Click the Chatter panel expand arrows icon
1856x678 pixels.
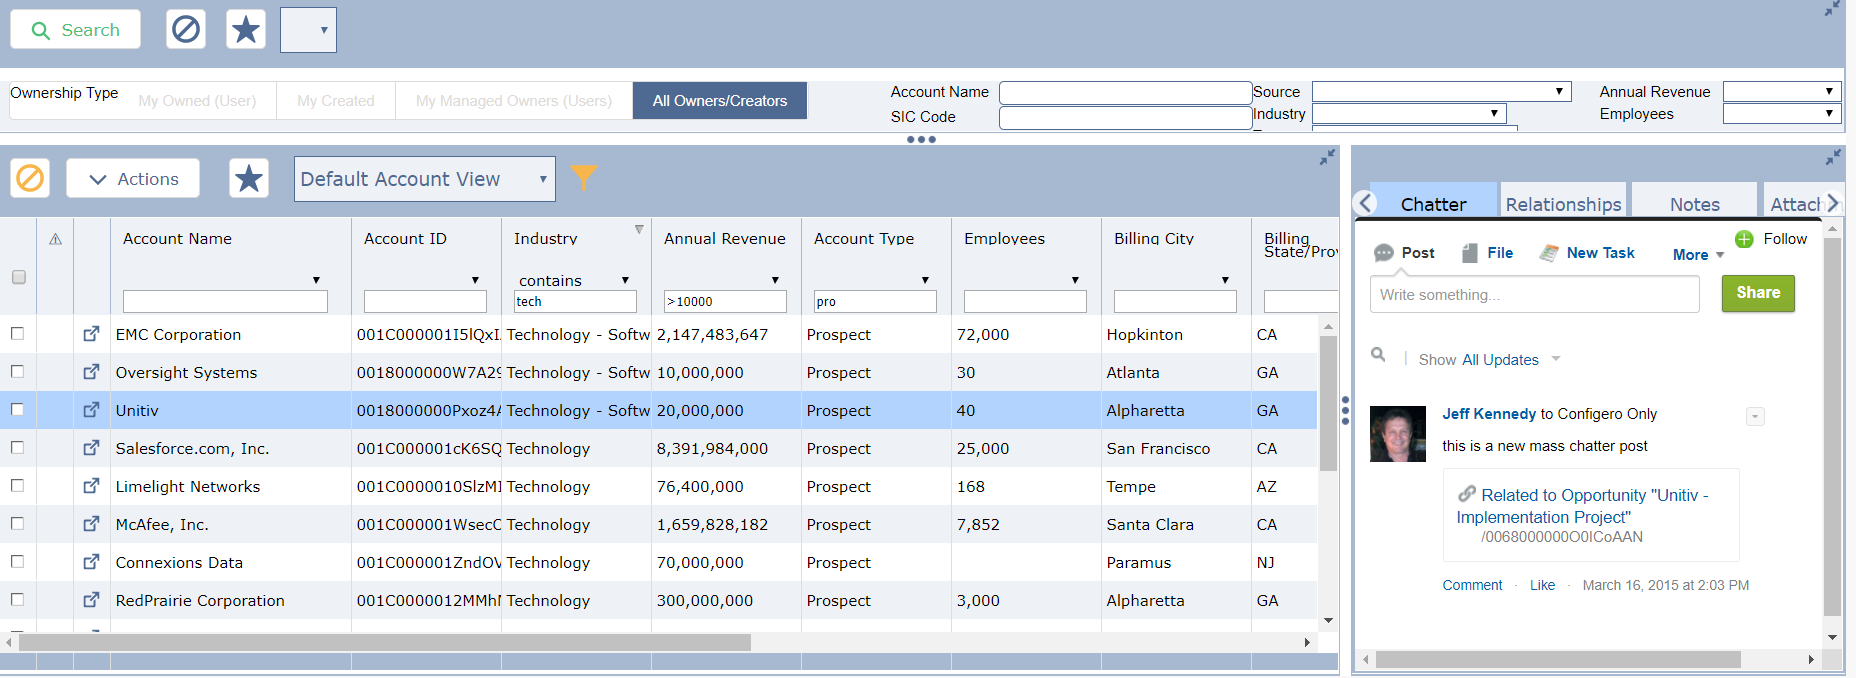[x=1833, y=158]
